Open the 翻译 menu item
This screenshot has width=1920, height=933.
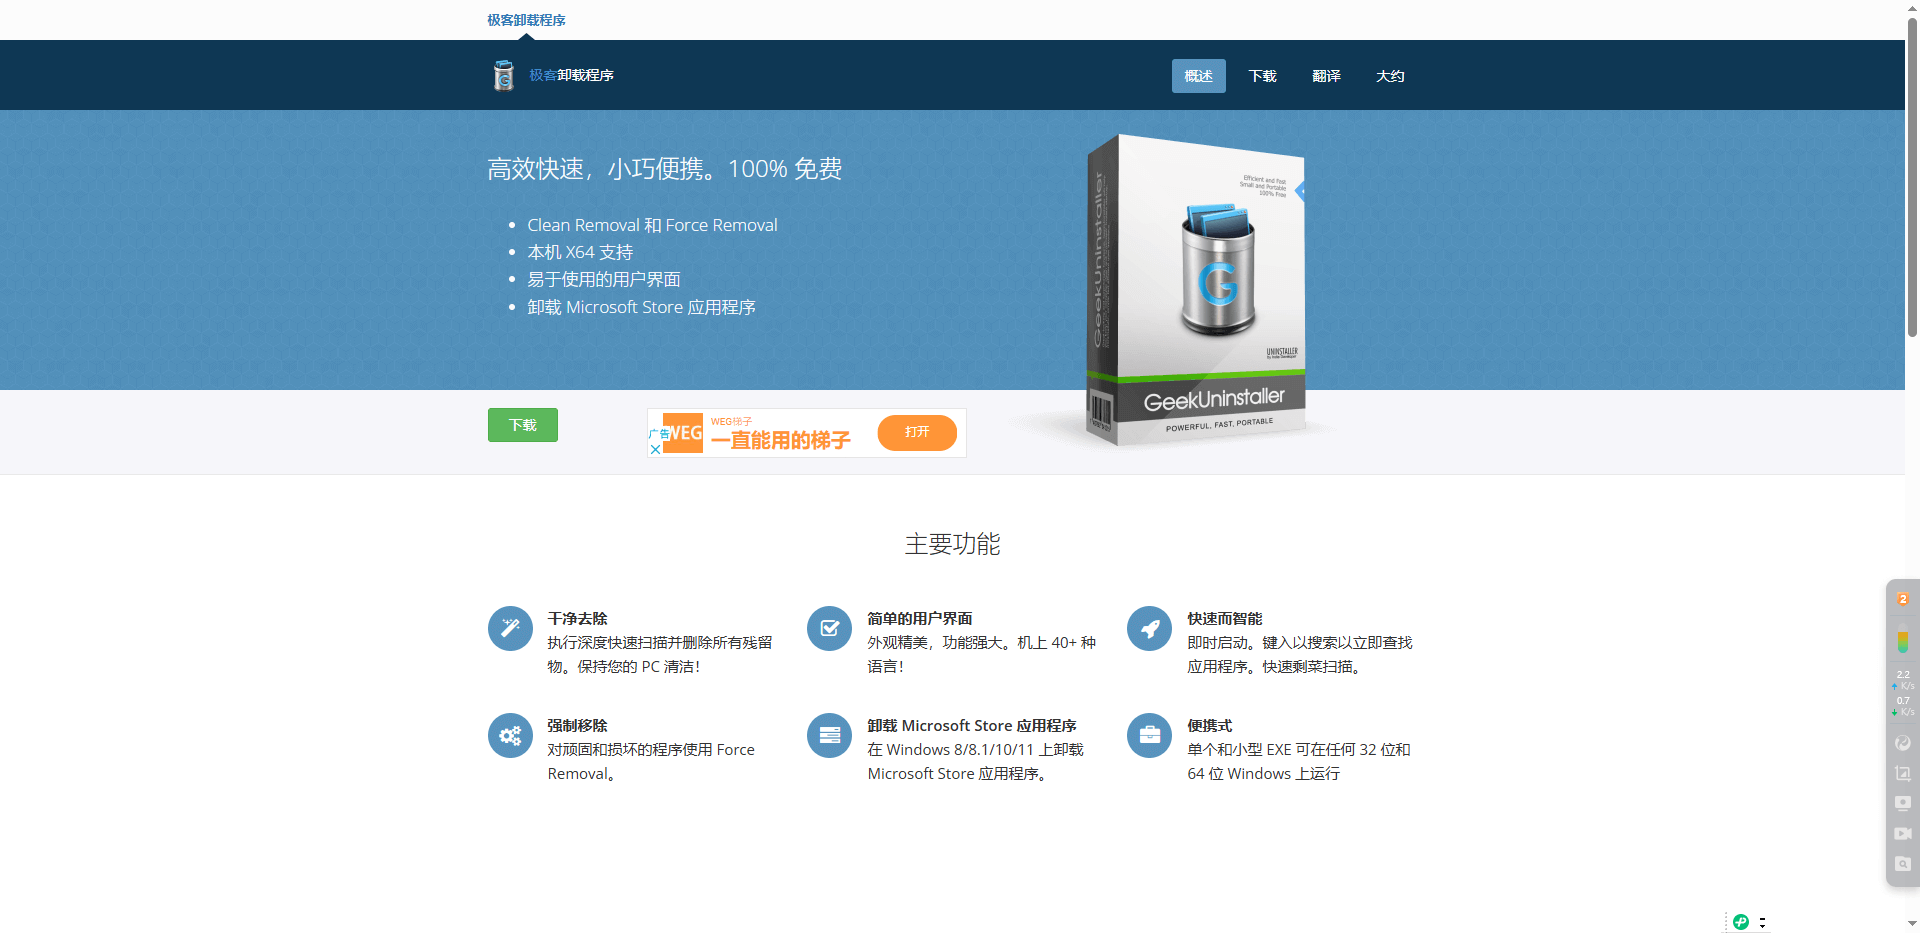click(x=1326, y=75)
